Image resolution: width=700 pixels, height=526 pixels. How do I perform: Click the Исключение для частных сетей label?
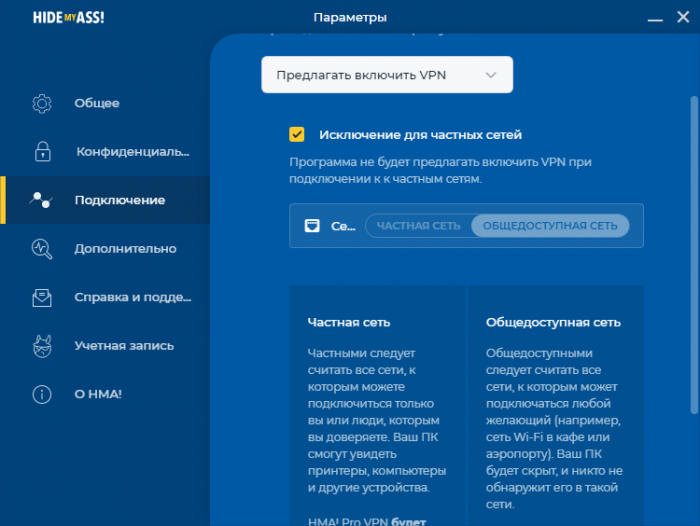point(421,135)
